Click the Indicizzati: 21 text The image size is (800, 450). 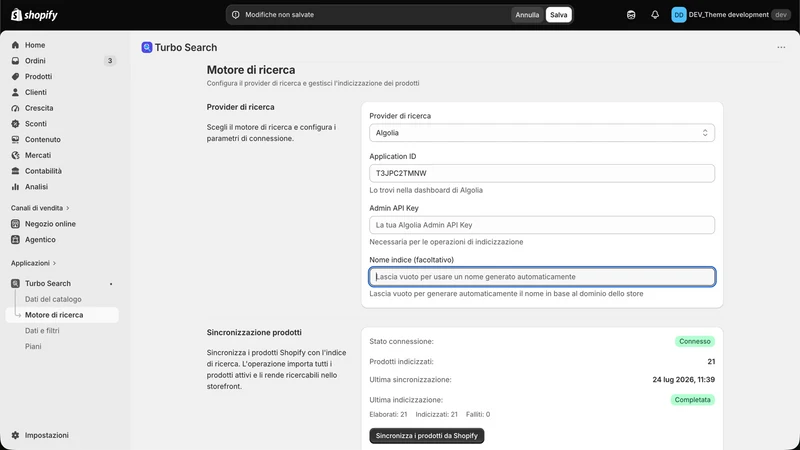tap(436, 414)
